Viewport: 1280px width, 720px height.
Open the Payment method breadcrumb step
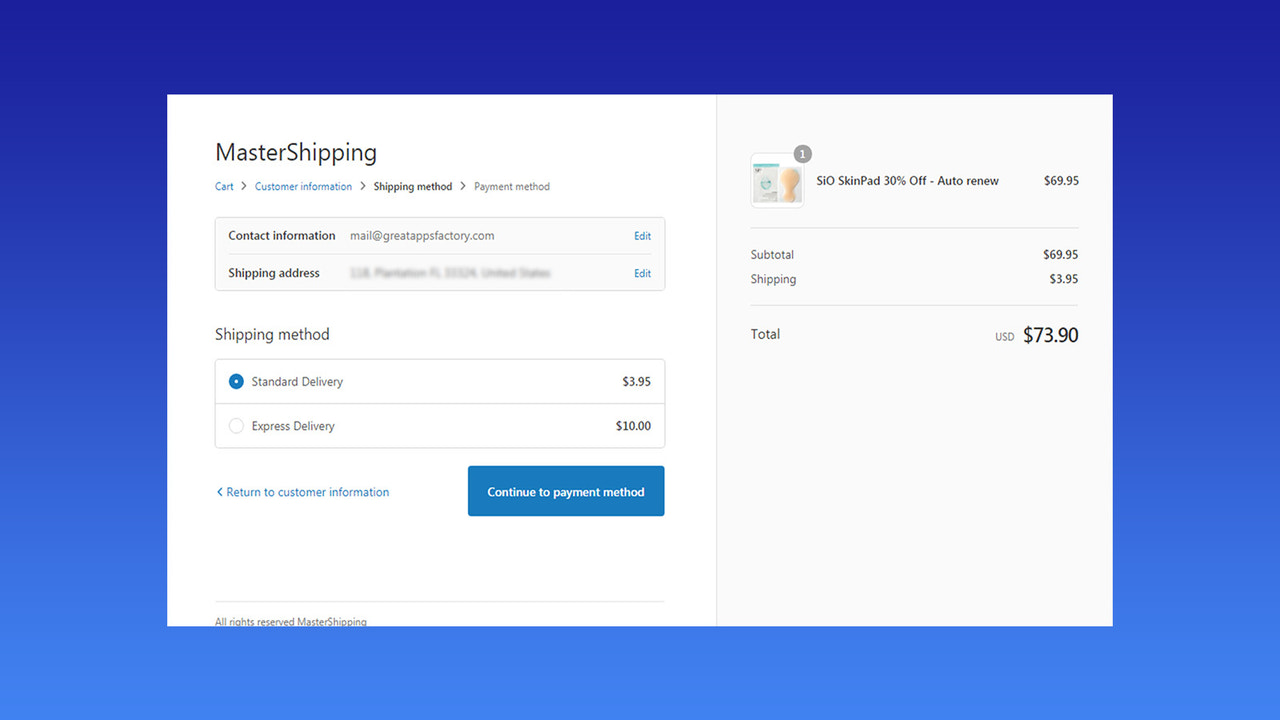511,186
